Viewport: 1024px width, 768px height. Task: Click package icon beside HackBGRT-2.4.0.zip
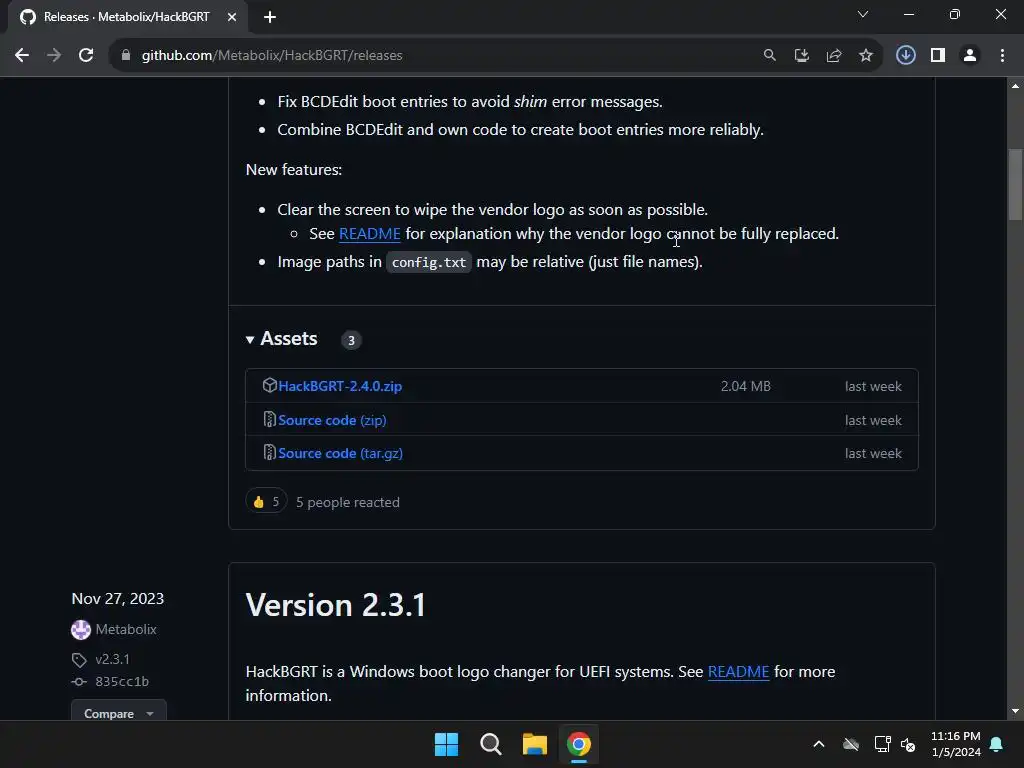269,385
